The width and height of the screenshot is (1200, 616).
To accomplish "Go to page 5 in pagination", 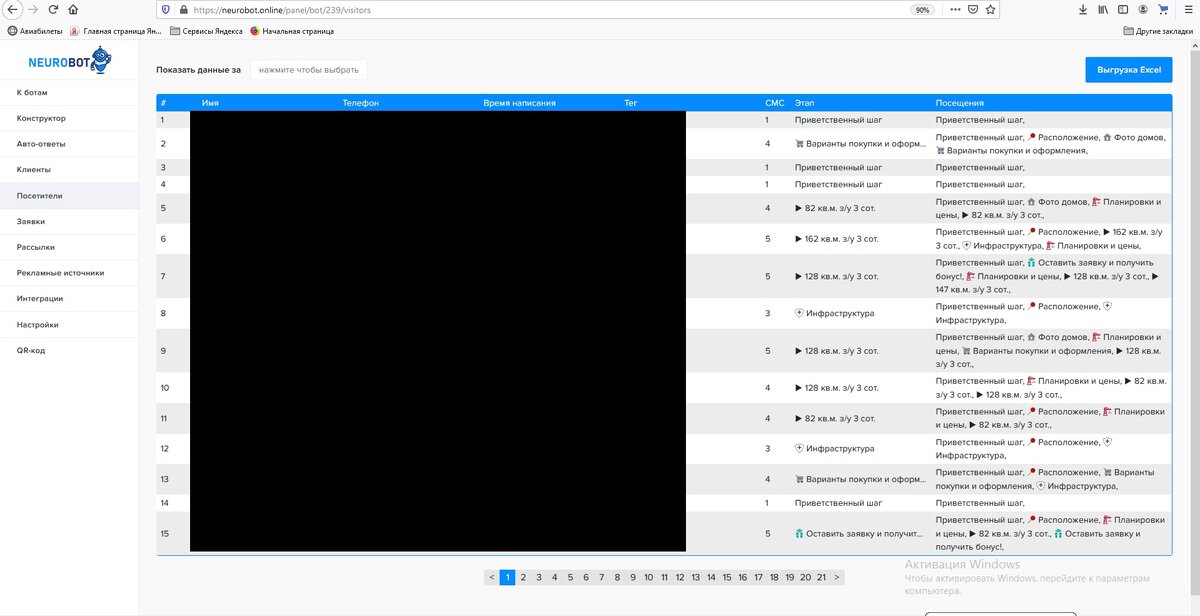I will point(570,577).
